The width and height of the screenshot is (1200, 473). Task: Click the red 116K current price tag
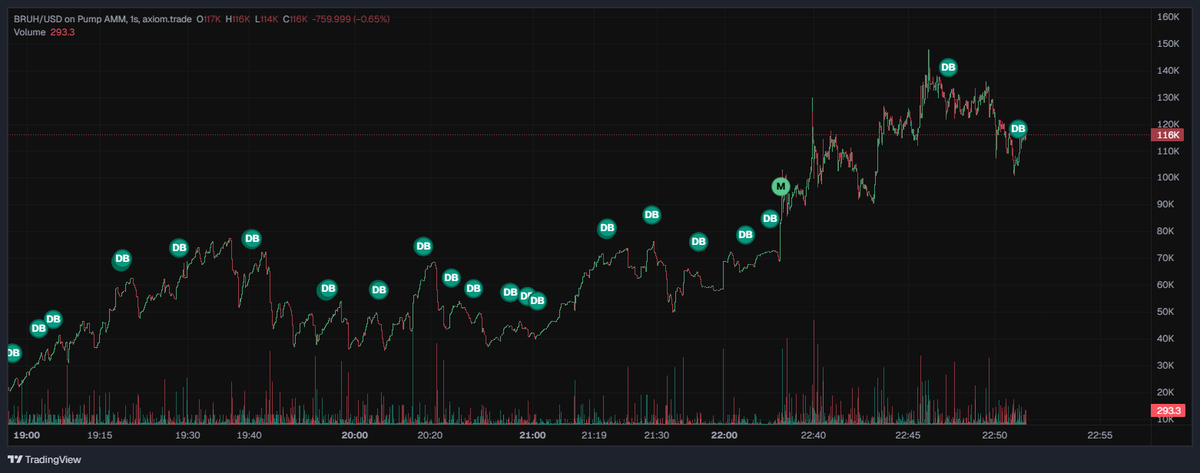click(x=1168, y=135)
